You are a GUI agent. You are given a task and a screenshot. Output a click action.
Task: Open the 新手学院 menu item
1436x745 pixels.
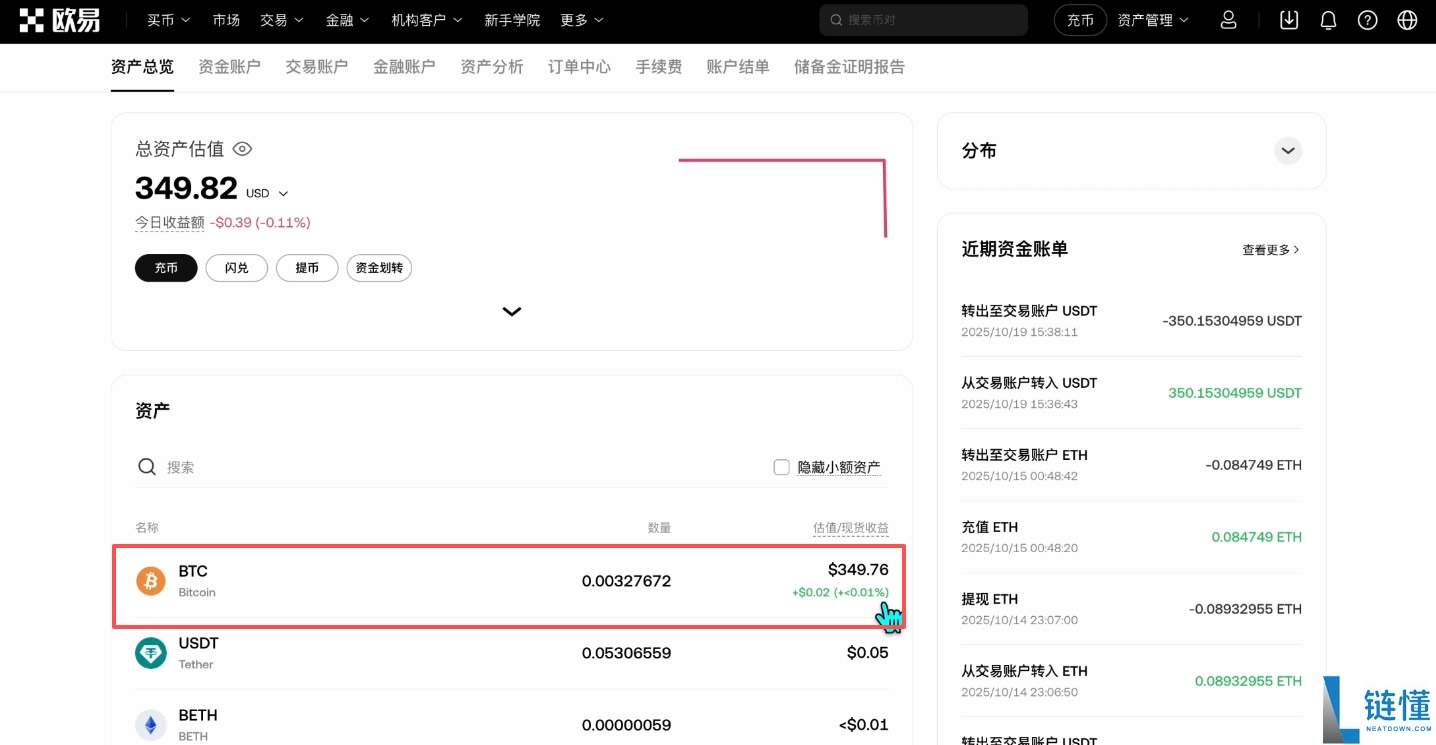(x=512, y=20)
